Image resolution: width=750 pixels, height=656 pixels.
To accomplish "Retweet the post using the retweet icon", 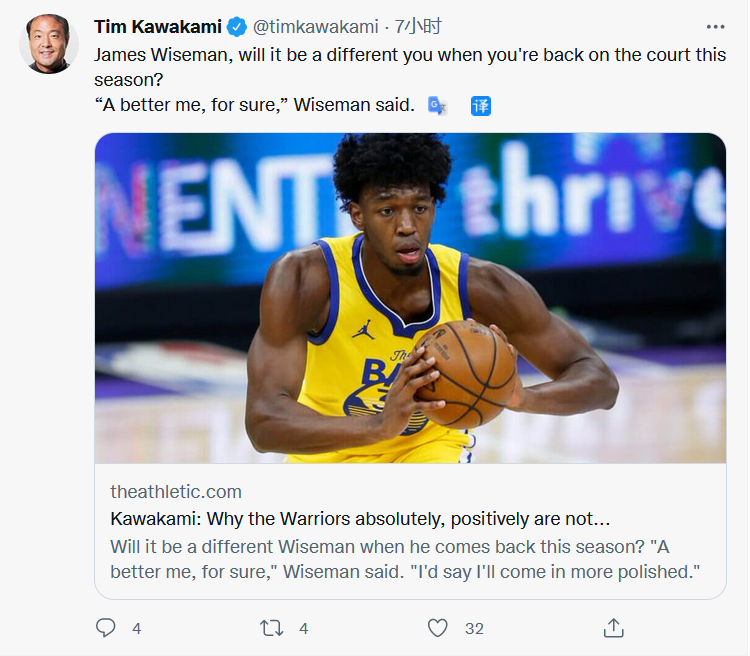I will 271,628.
